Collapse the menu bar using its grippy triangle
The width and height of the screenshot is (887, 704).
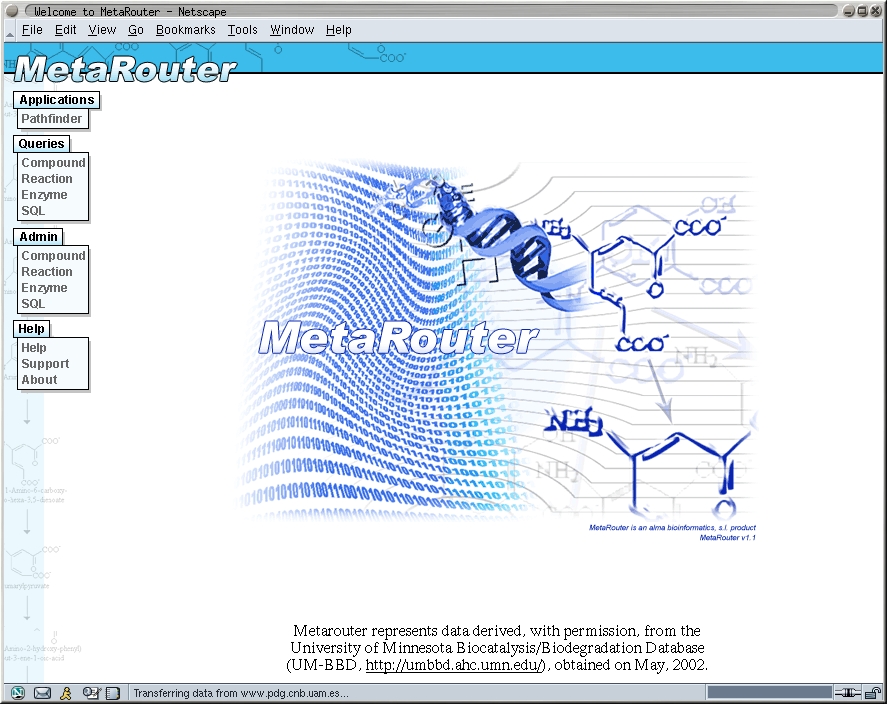click(10, 34)
